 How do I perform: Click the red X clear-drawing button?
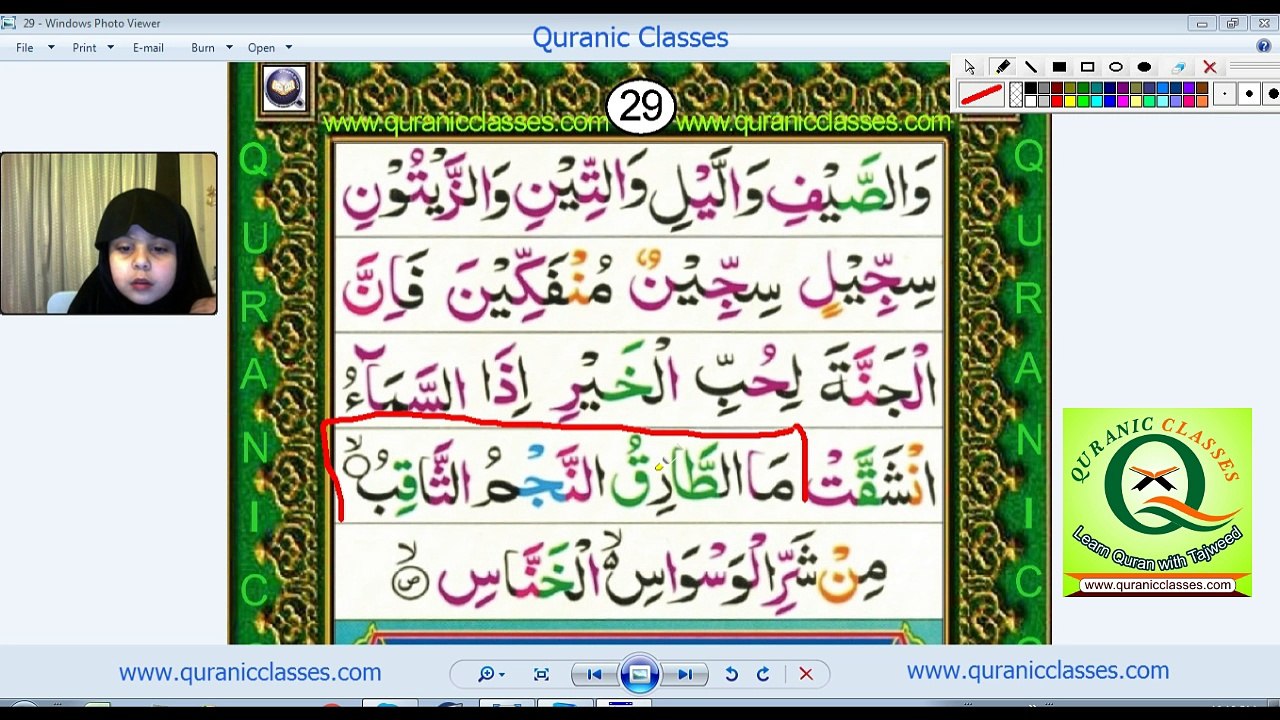point(1210,67)
